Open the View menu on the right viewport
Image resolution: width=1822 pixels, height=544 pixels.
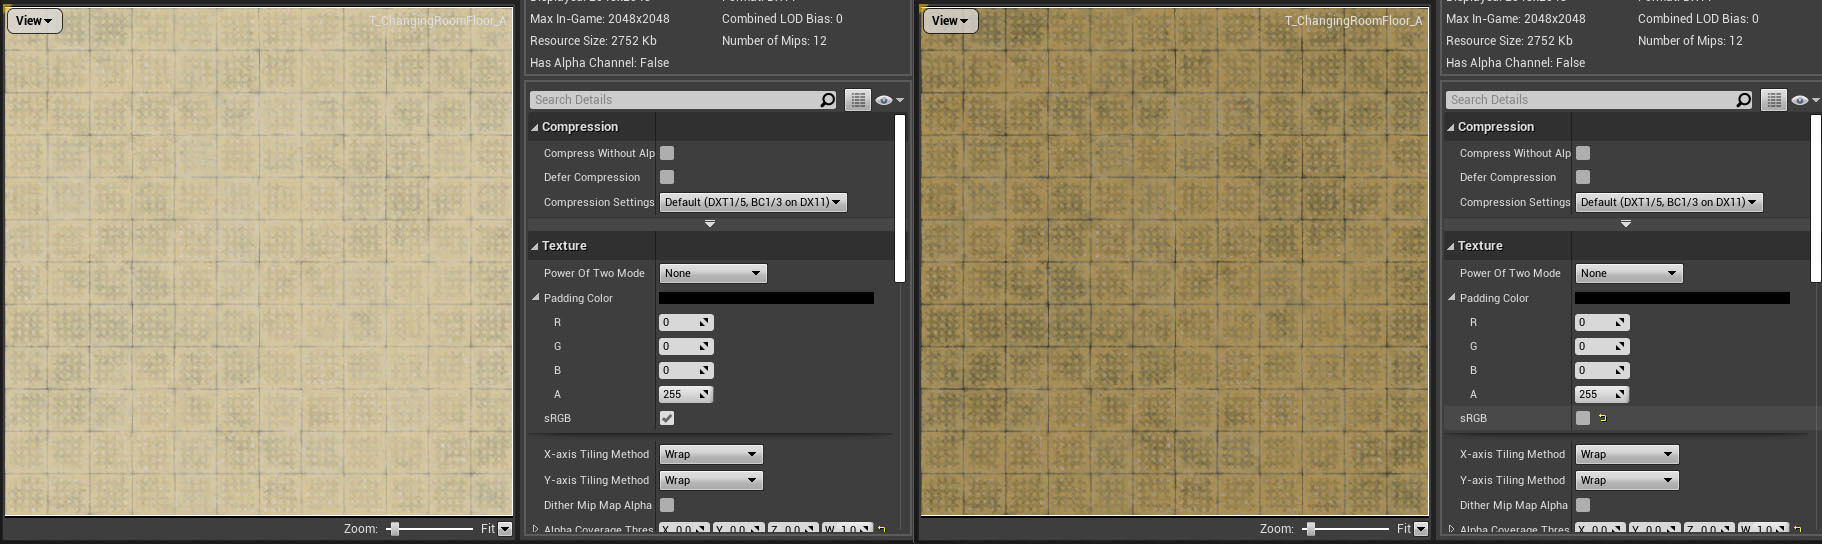[950, 20]
